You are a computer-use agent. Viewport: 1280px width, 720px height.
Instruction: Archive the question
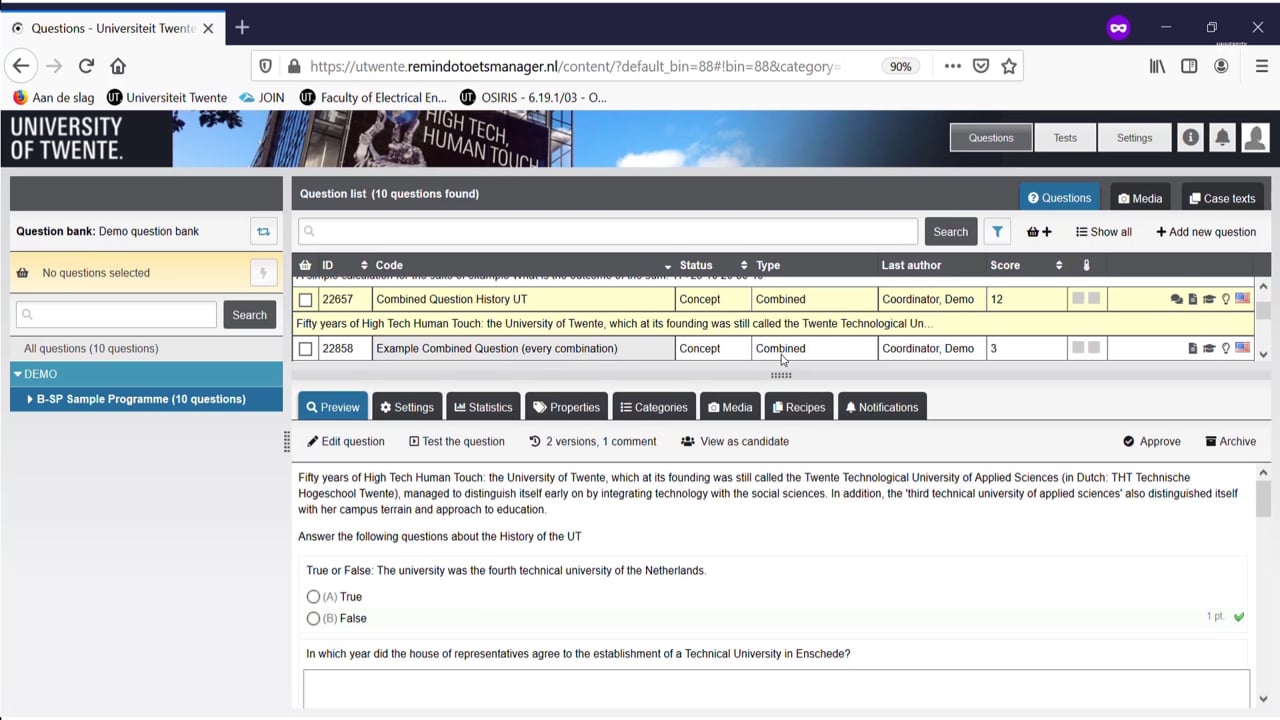(x=1231, y=441)
